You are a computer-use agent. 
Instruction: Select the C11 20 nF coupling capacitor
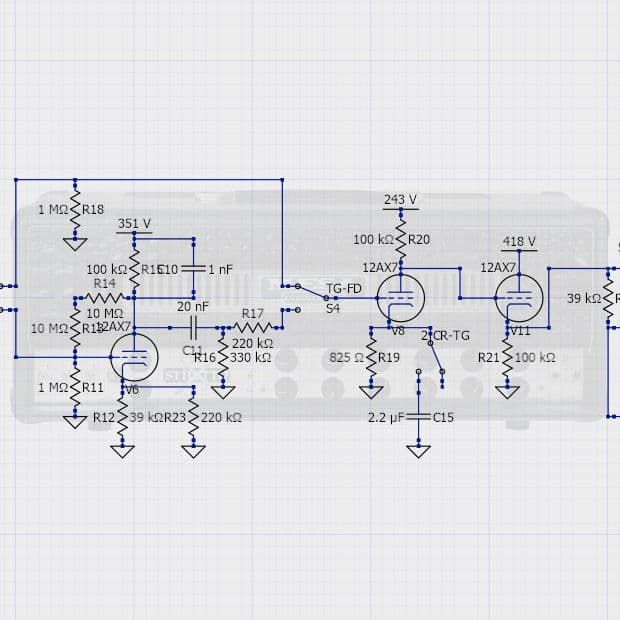pos(193,327)
